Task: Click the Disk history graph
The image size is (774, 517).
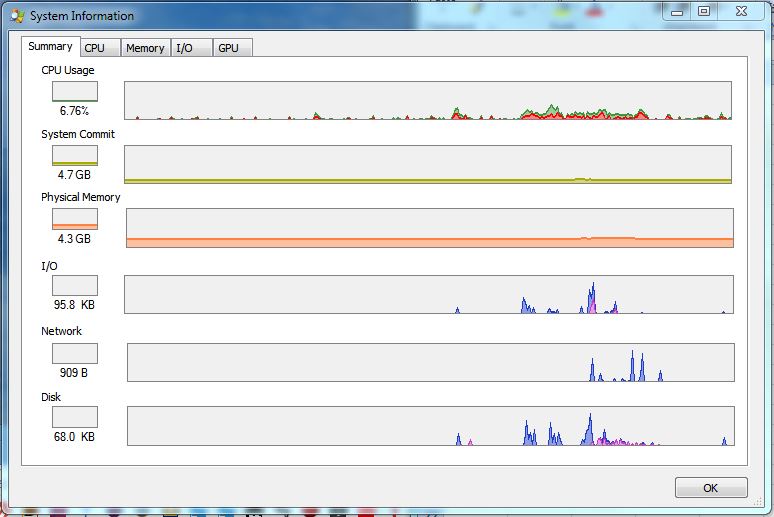Action: [431, 426]
